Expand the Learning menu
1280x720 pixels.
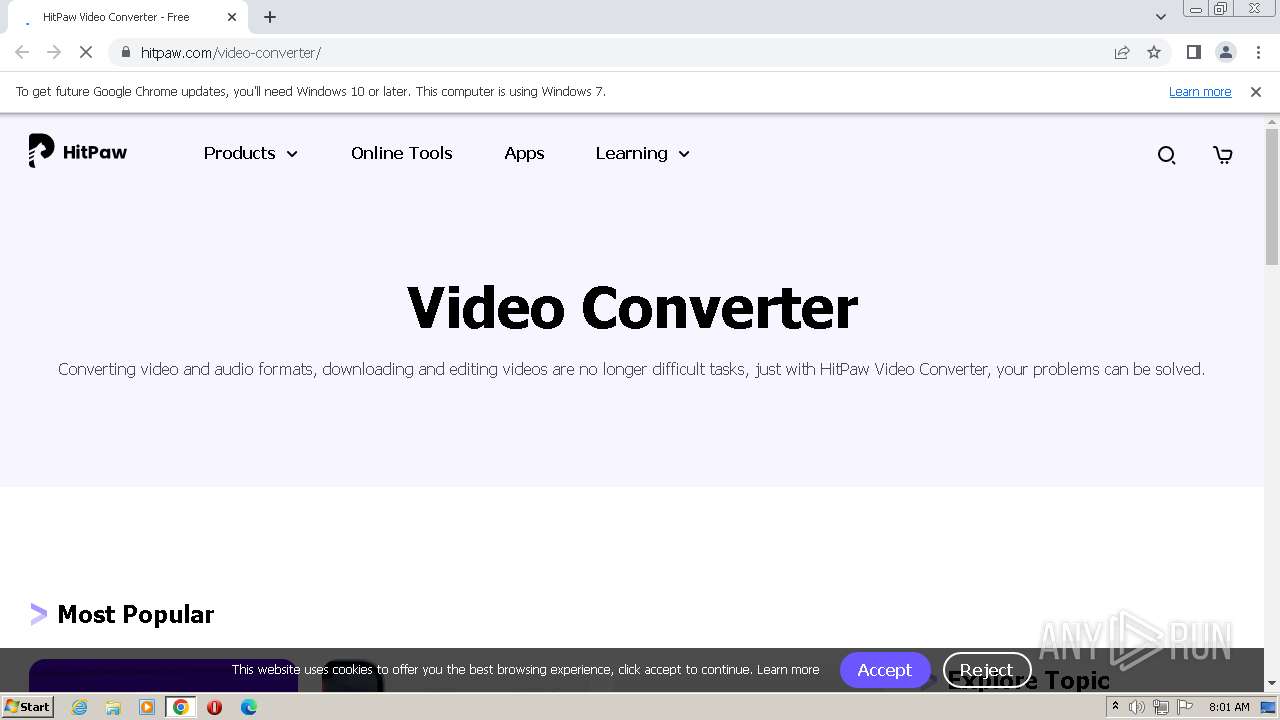(x=642, y=153)
